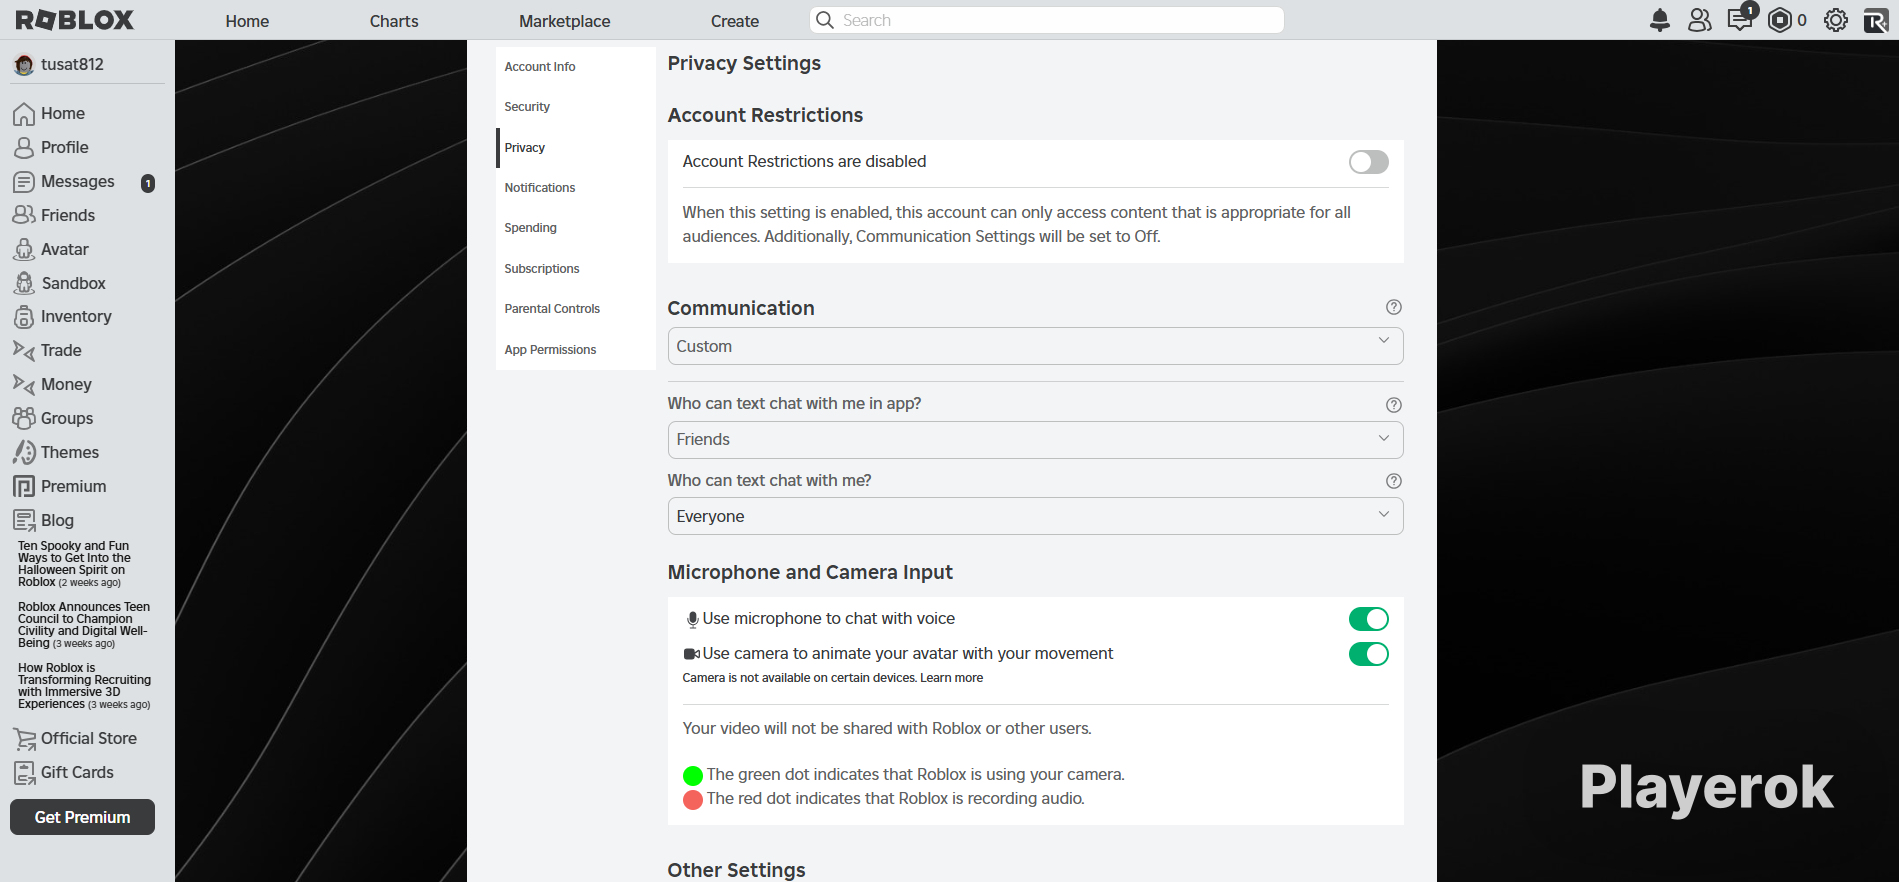The image size is (1899, 882).
Task: Open the in-app text chat Friends dropdown
Action: pos(1035,440)
